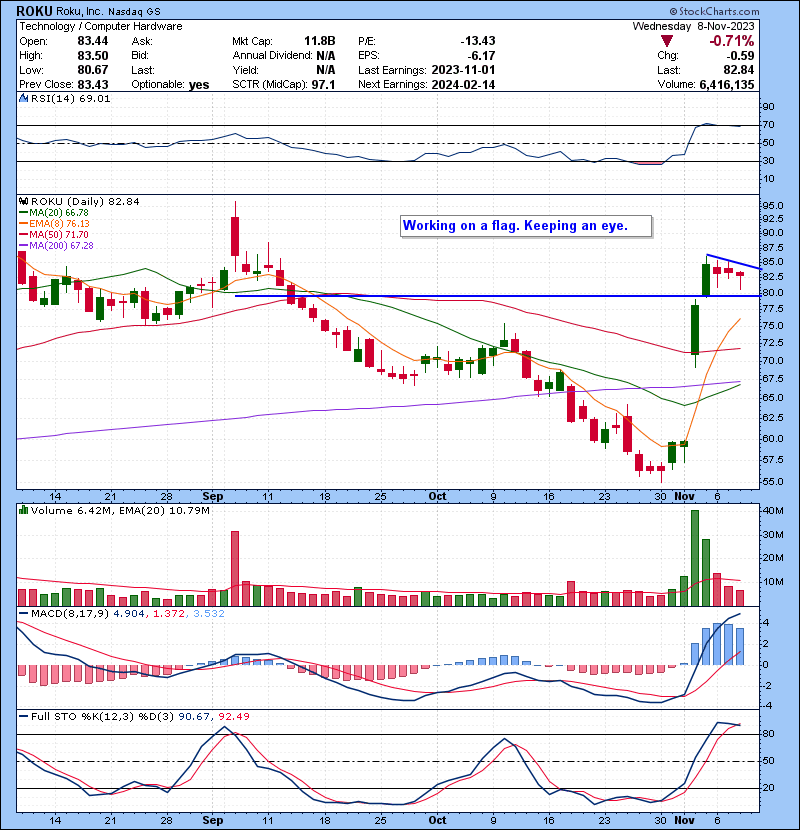Click the Sep label under the price chart
This screenshot has width=800, height=830.
point(213,497)
